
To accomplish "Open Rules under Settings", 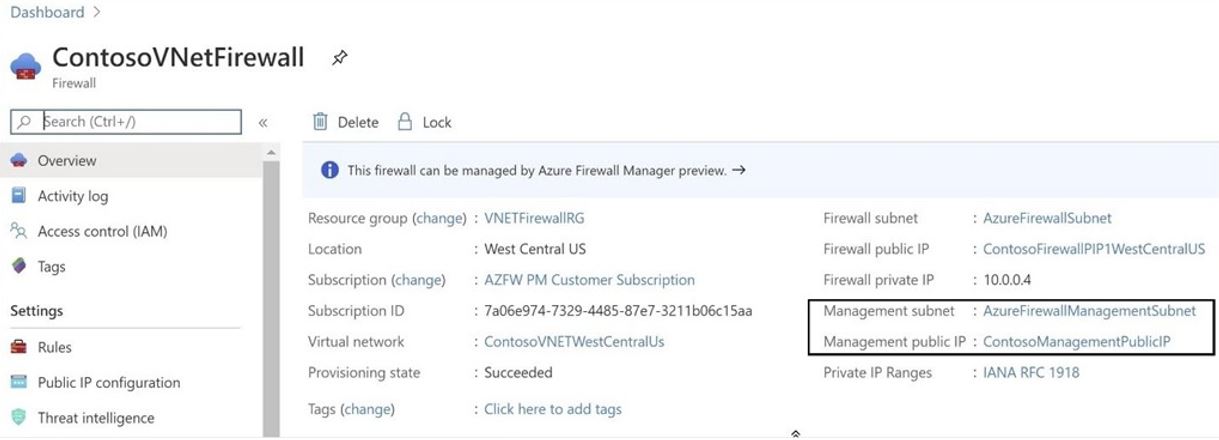I will coord(54,347).
